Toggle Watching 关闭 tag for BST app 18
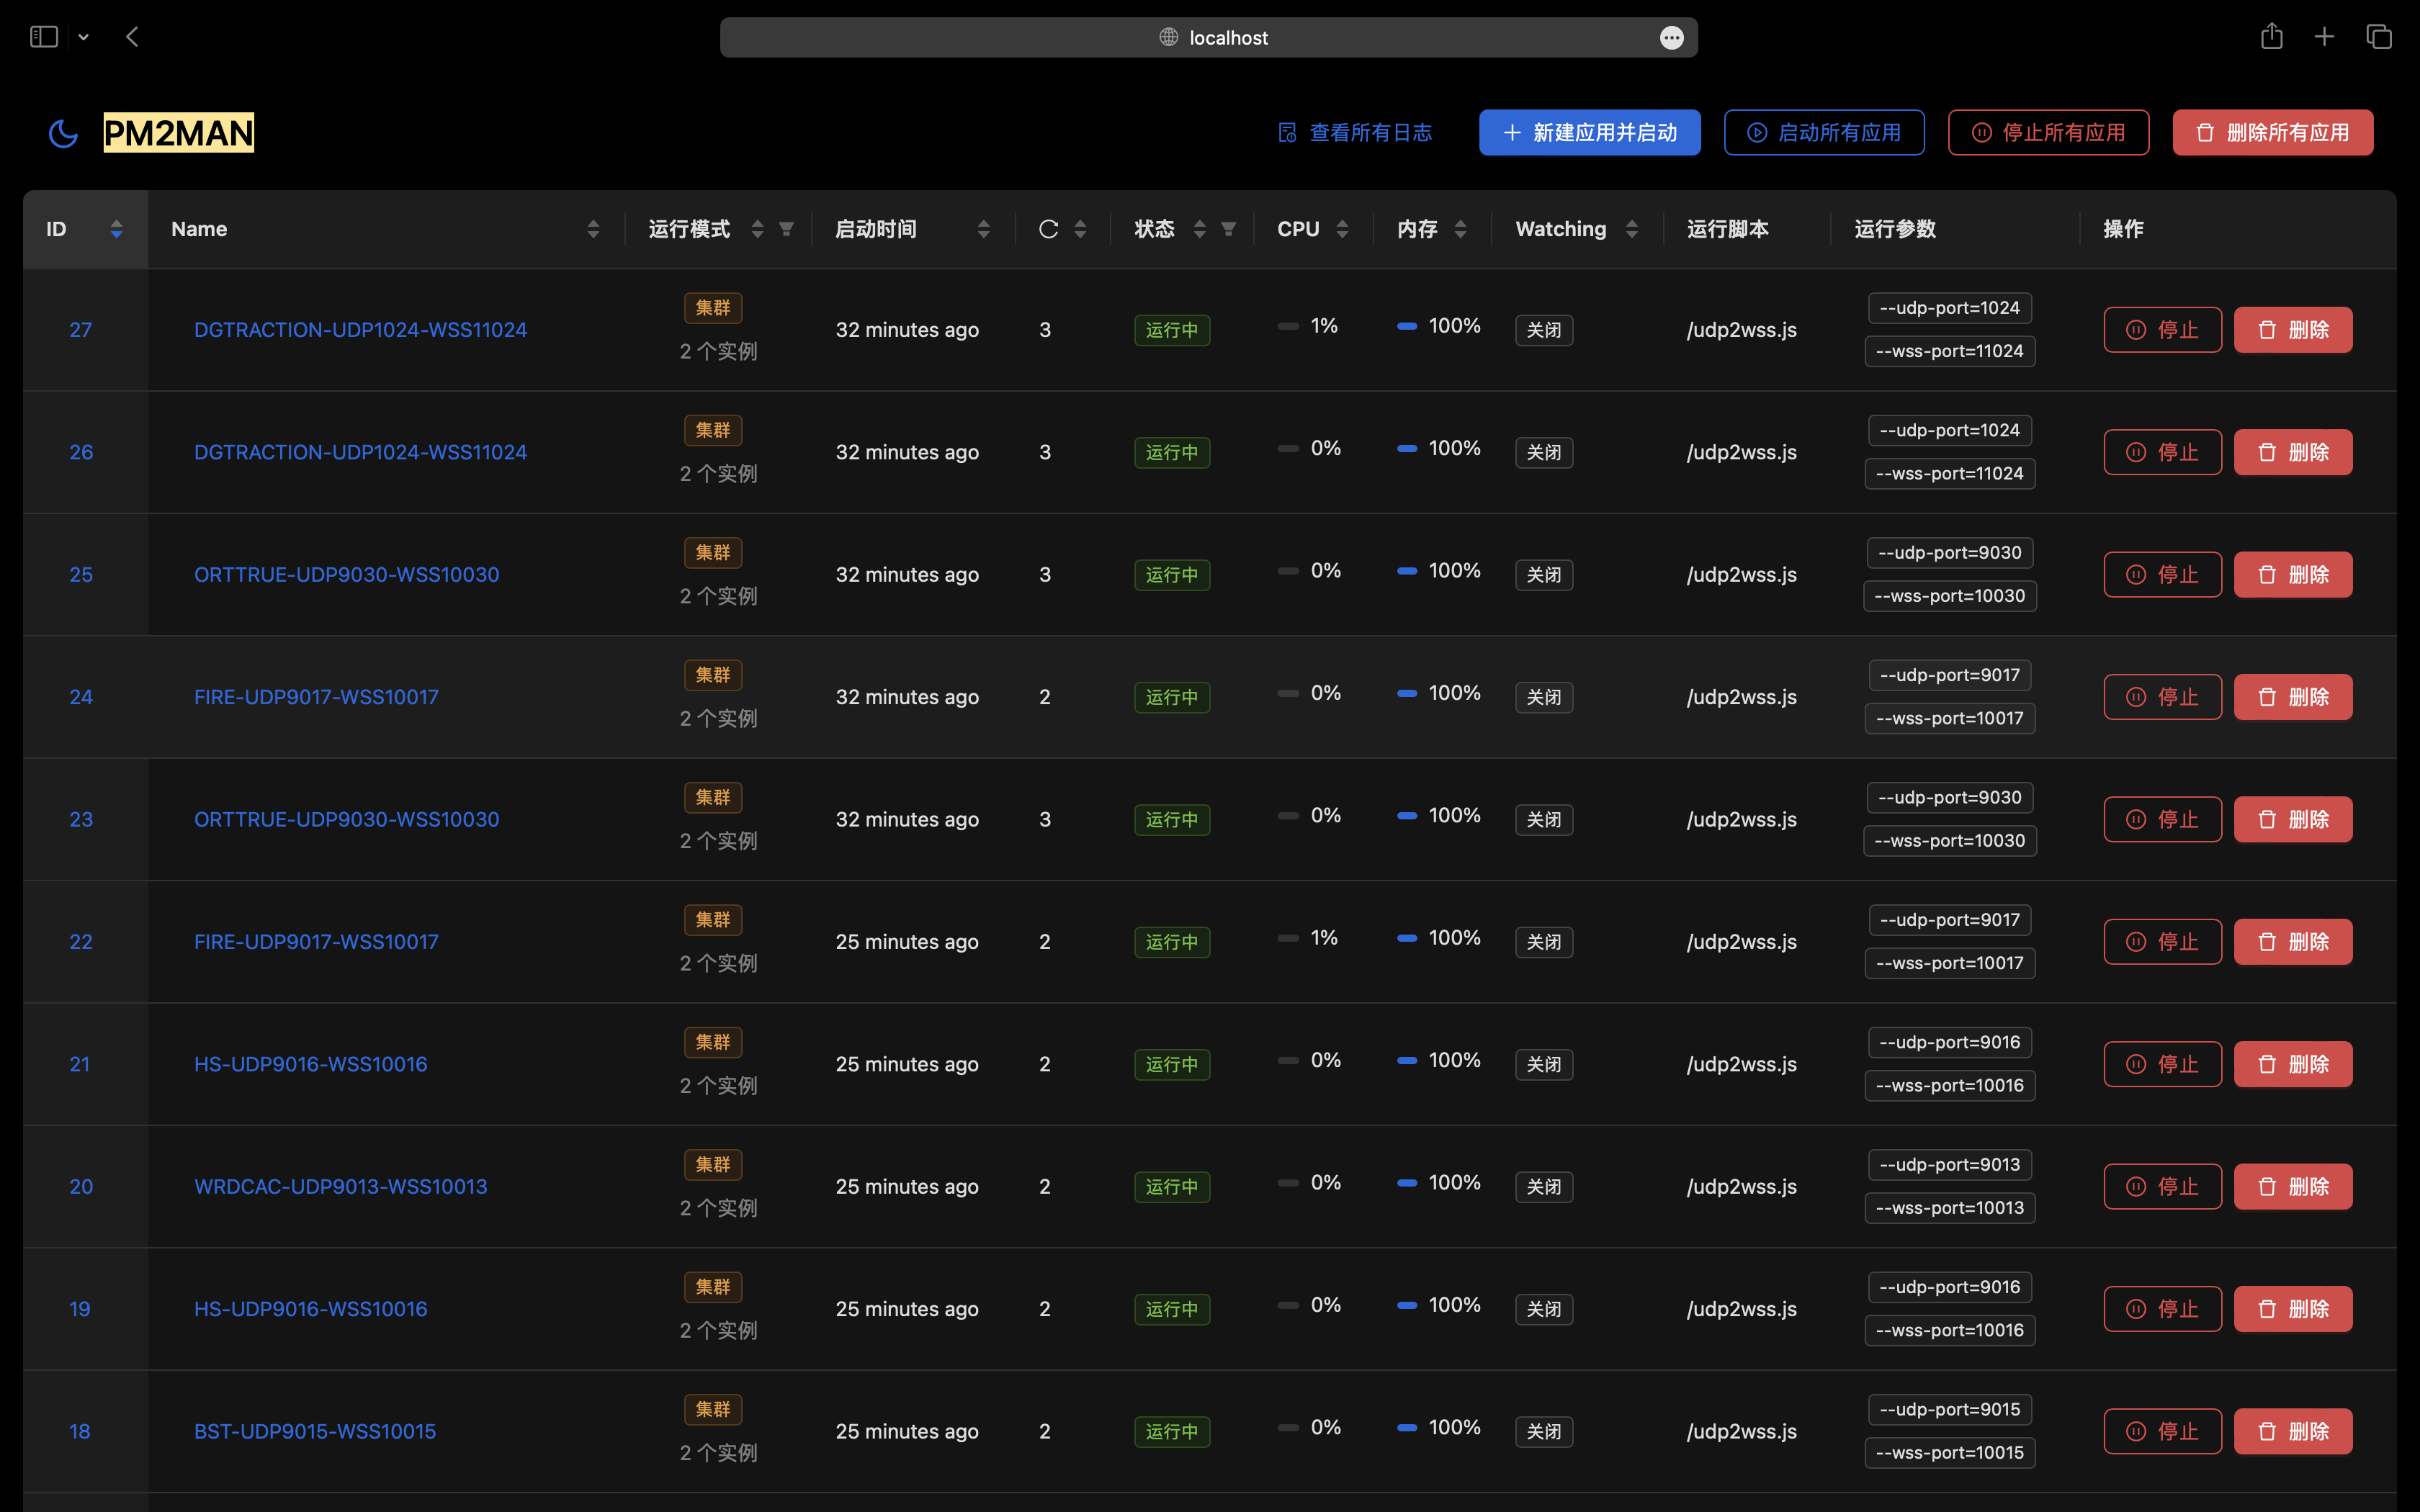The width and height of the screenshot is (2420, 1512). [x=1543, y=1431]
